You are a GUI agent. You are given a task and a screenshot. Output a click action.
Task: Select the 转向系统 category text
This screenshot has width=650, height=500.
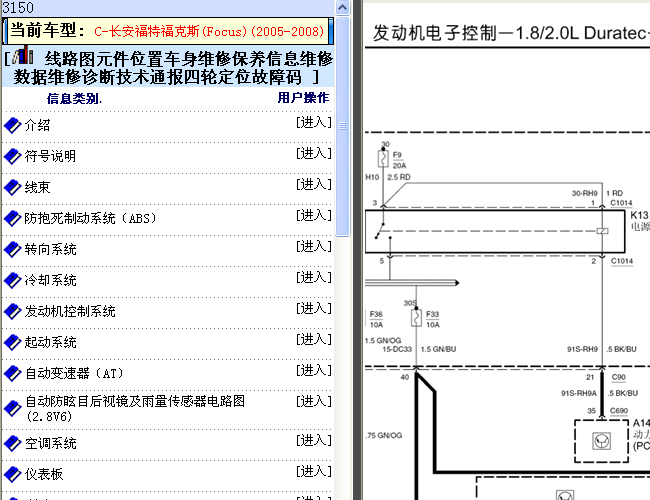(x=50, y=249)
